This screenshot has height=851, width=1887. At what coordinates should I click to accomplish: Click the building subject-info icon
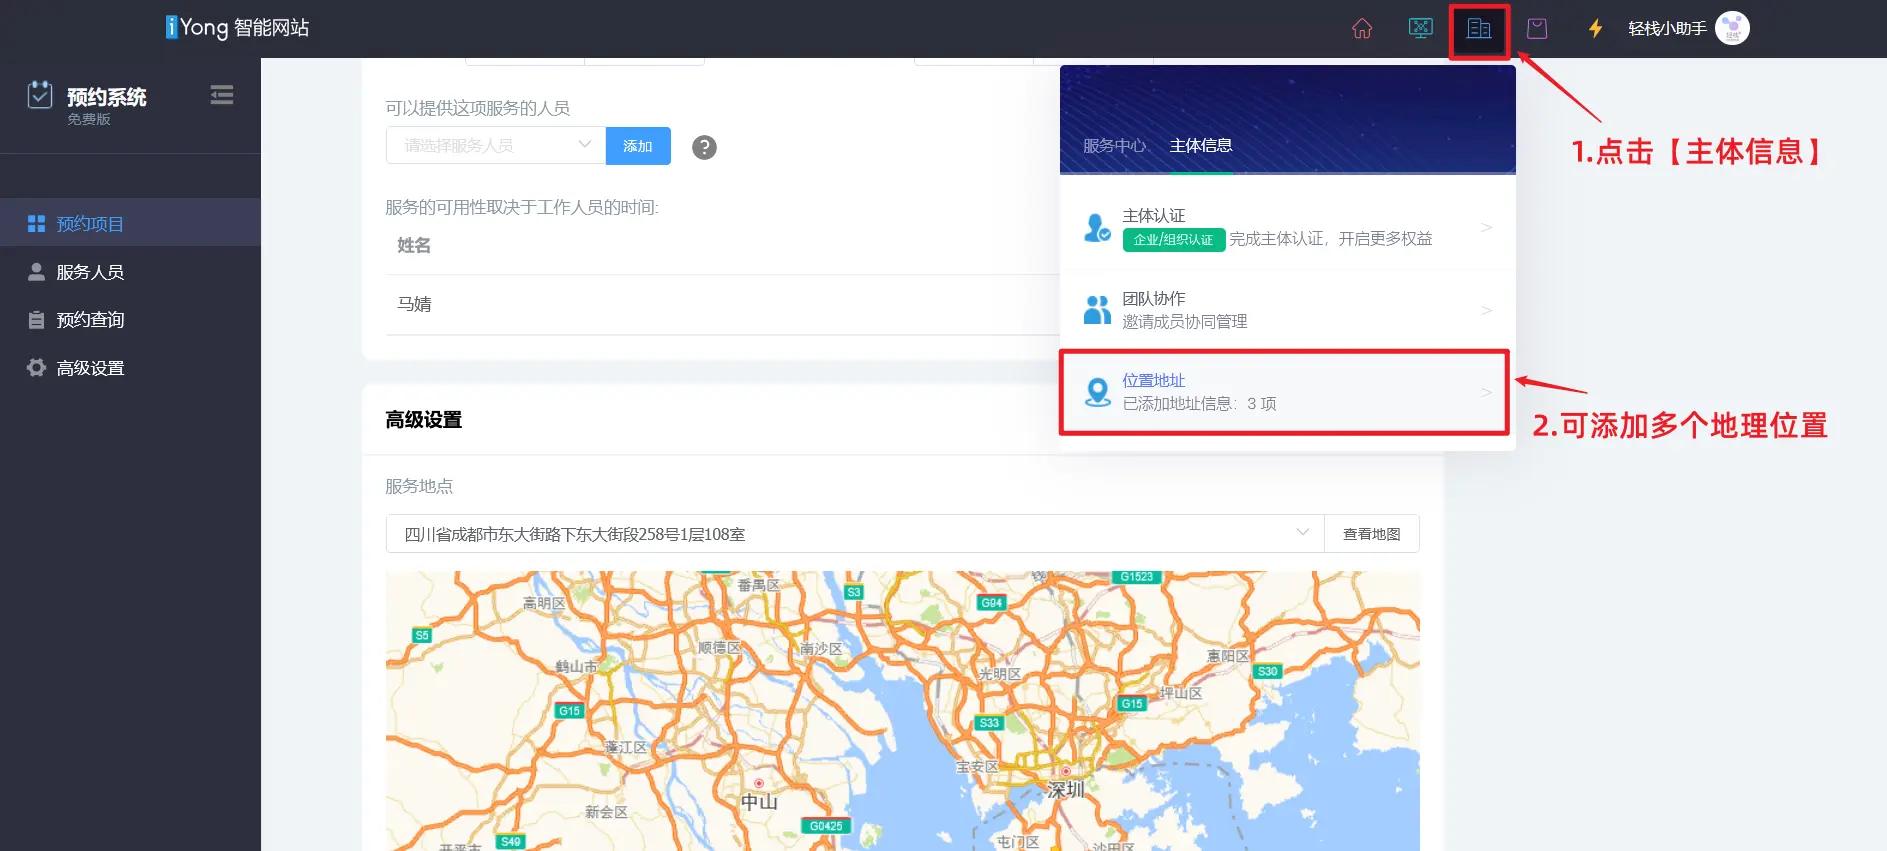point(1478,29)
